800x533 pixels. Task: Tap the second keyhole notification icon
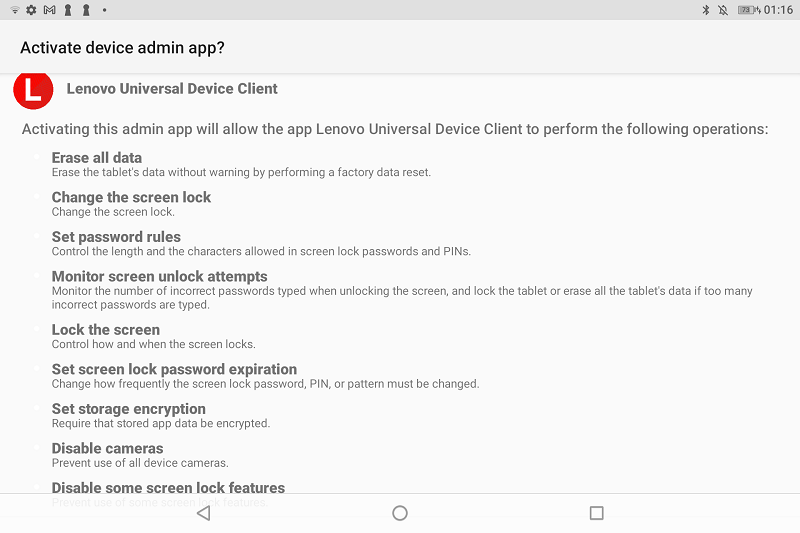tap(86, 10)
